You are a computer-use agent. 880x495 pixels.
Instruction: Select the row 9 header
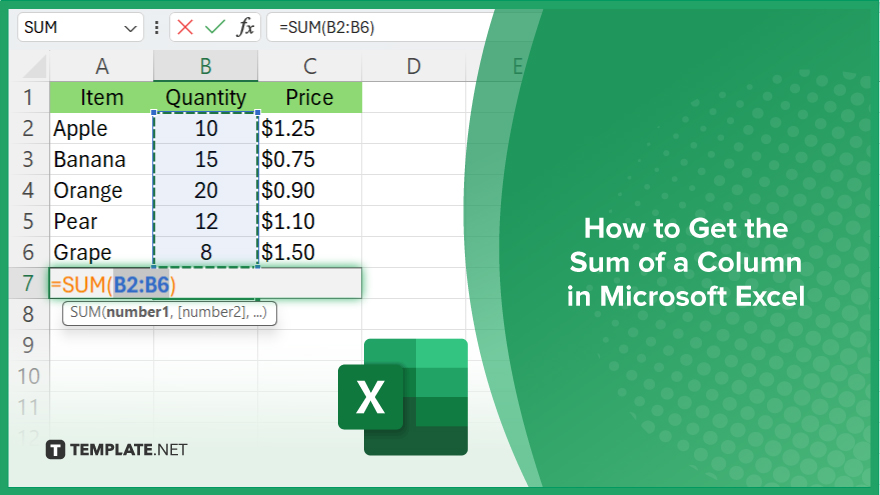(x=29, y=345)
